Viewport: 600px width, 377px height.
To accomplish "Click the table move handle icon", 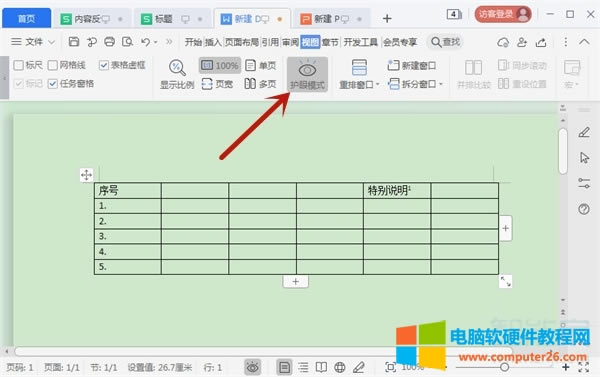I will coord(86,175).
